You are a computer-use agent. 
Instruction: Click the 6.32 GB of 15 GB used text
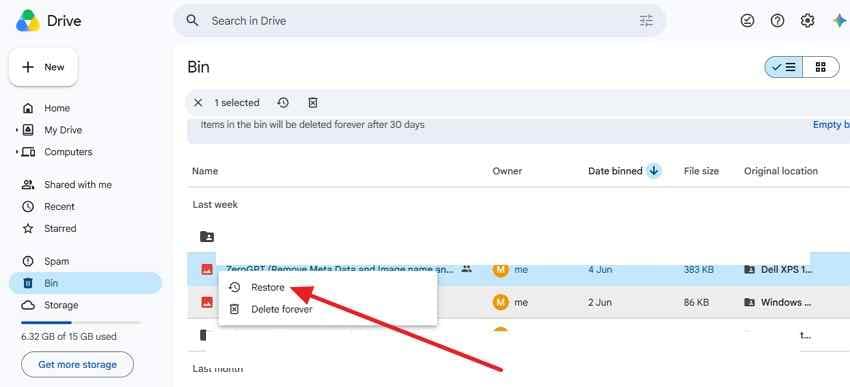coord(69,337)
